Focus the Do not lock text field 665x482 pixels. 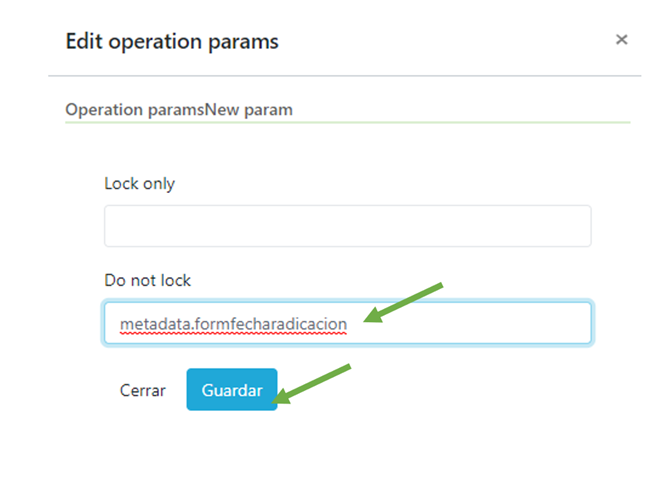[x=347, y=324]
